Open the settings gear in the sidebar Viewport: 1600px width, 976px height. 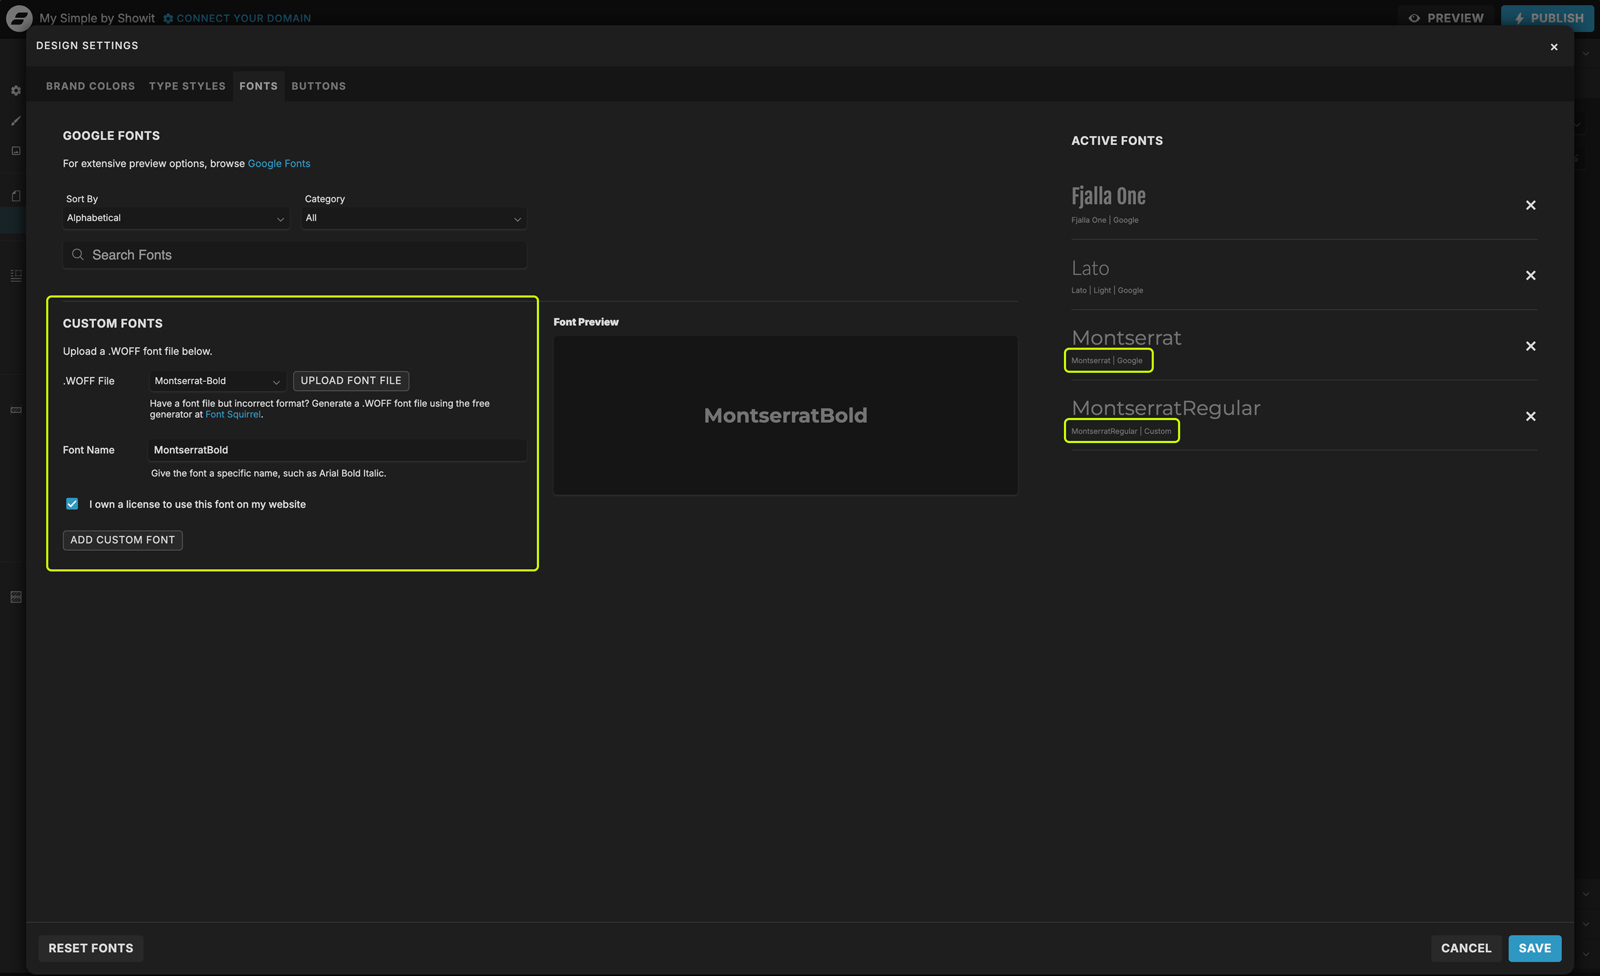pyautogui.click(x=15, y=90)
